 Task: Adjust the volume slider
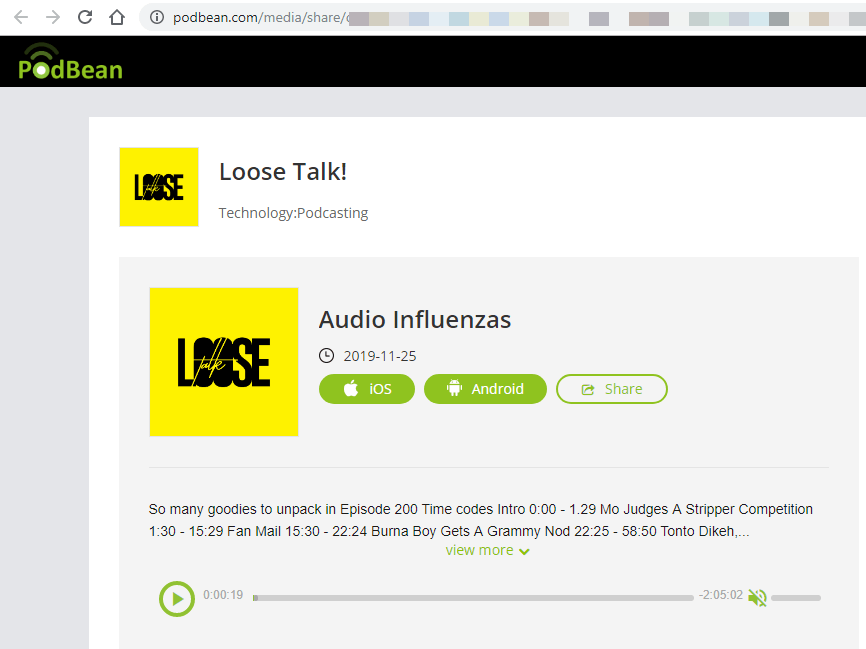(796, 598)
